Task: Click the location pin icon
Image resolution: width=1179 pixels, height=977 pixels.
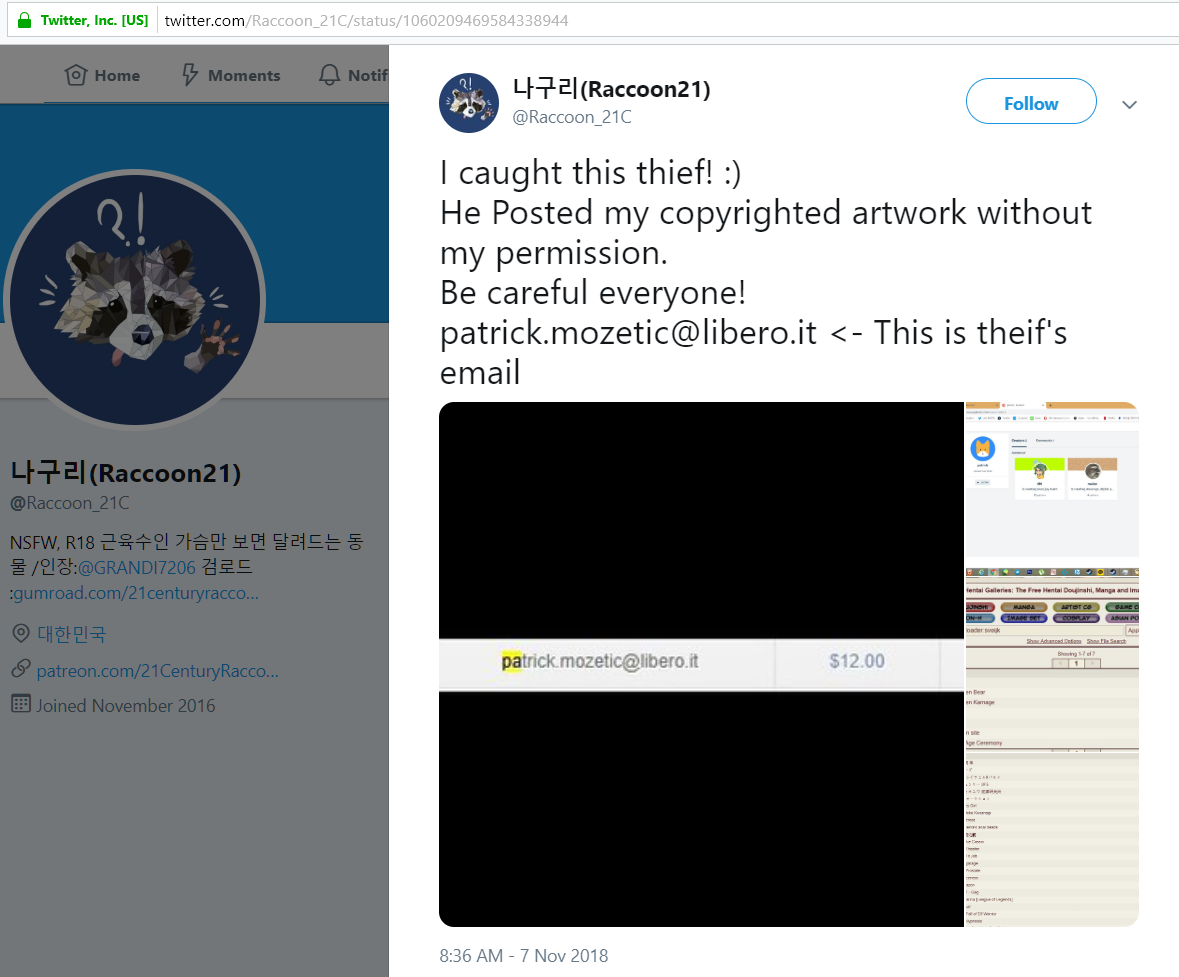Action: click(x=21, y=633)
